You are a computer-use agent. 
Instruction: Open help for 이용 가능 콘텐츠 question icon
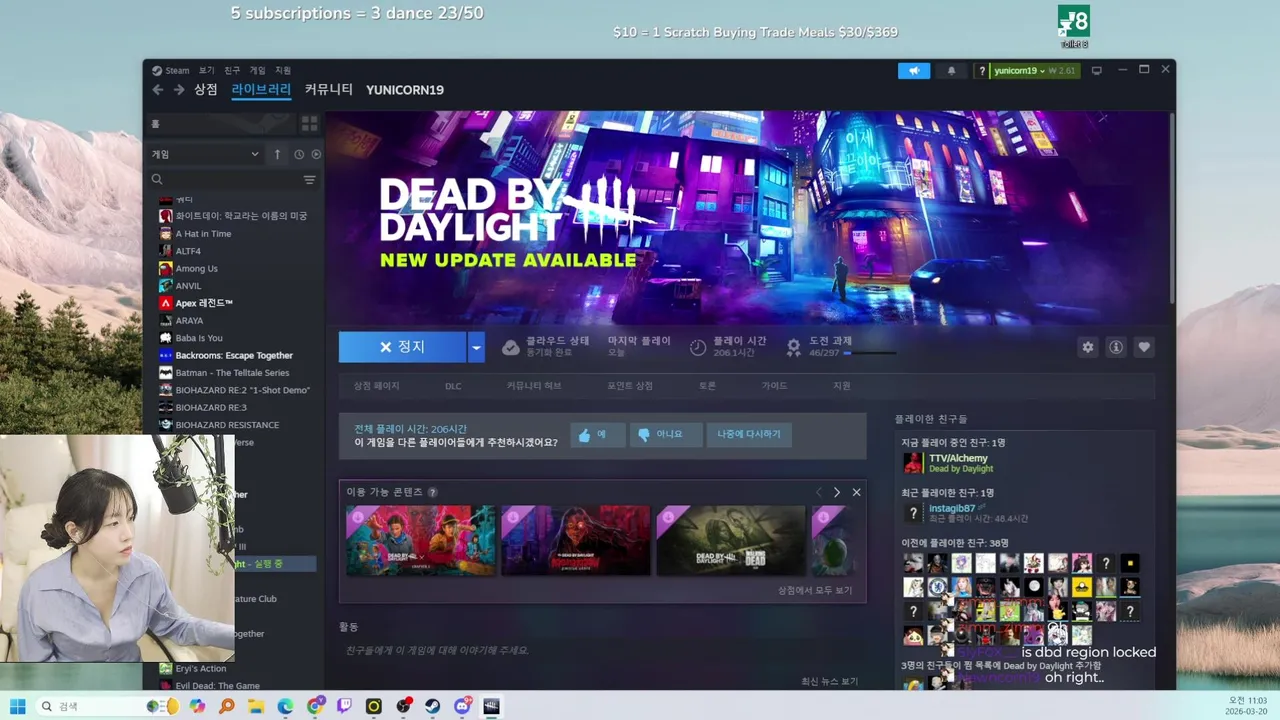[x=432, y=492]
